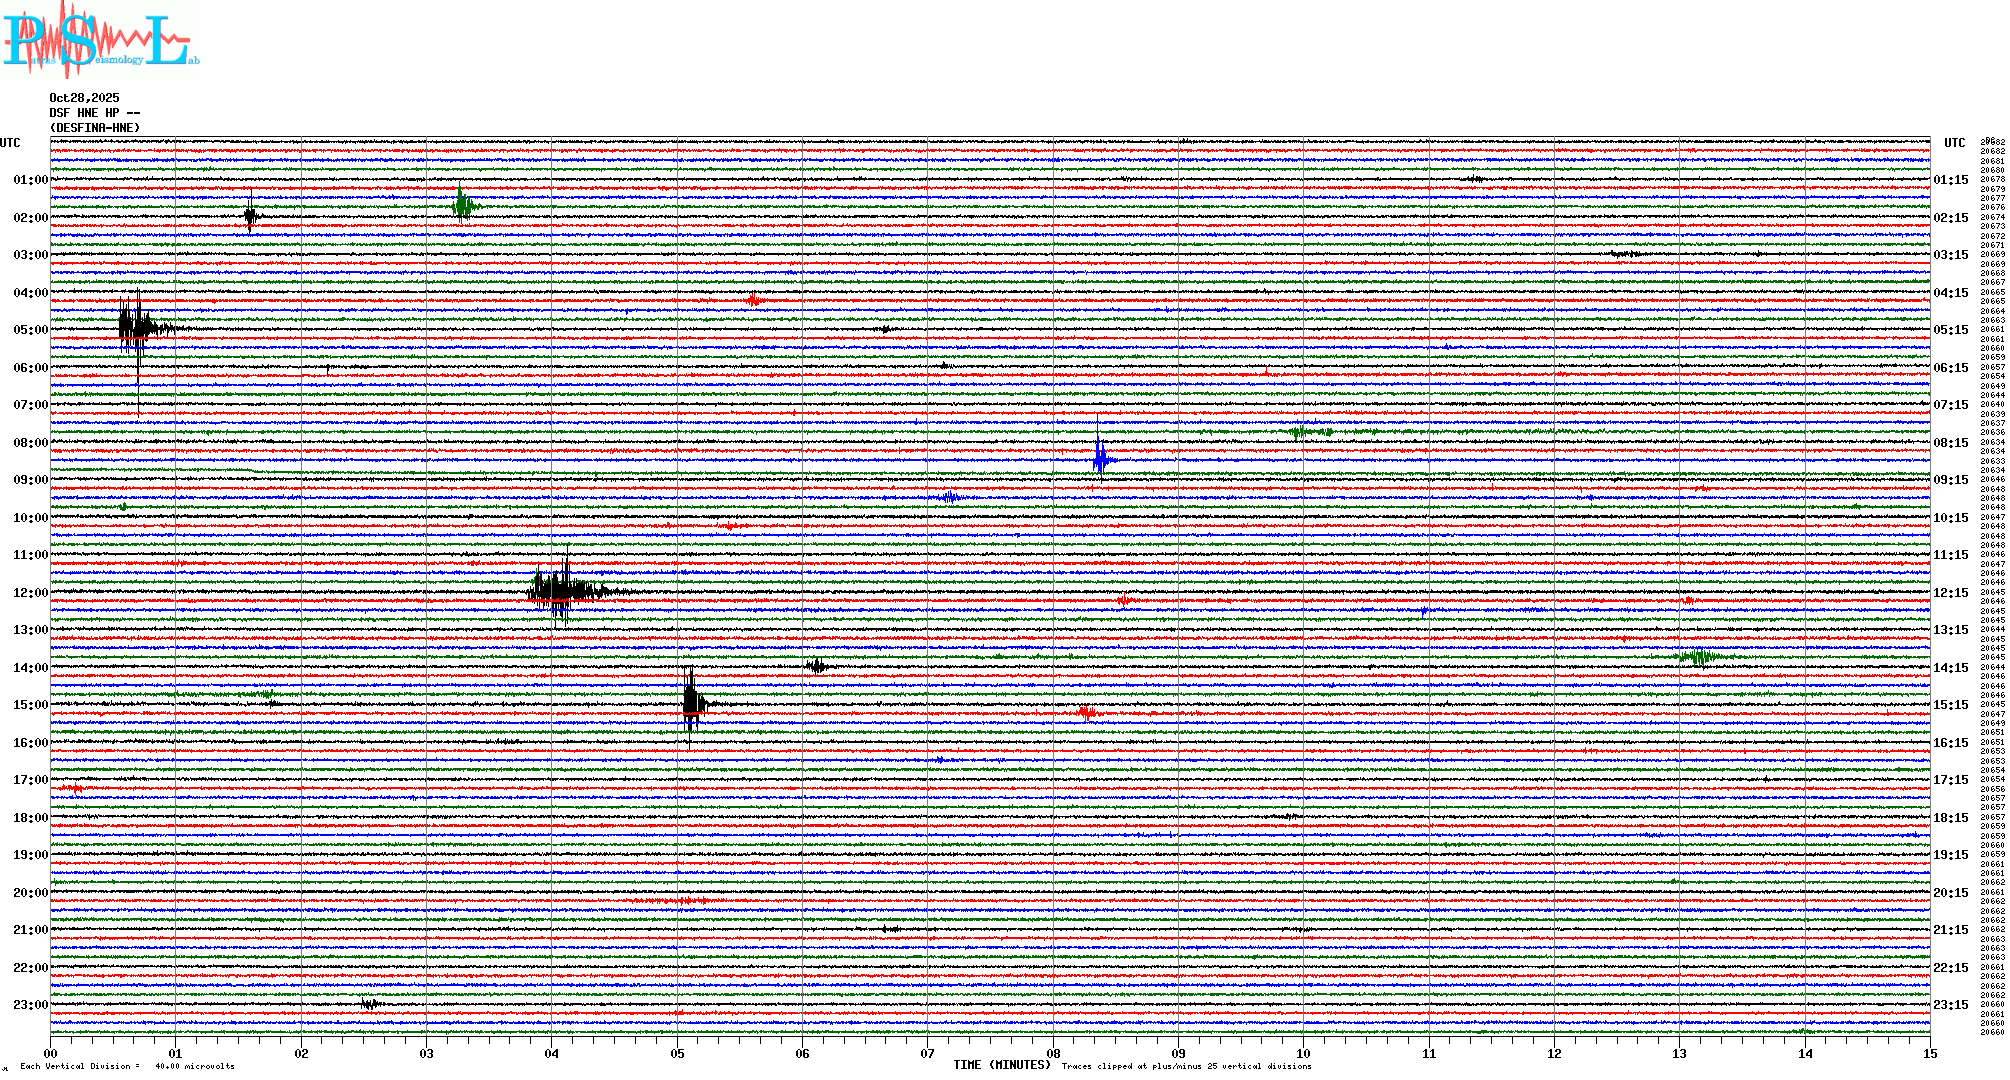Screen dimensions: 2010x1080
Task: Click minute marker 15 on bottom axis
Action: pos(1929,1053)
